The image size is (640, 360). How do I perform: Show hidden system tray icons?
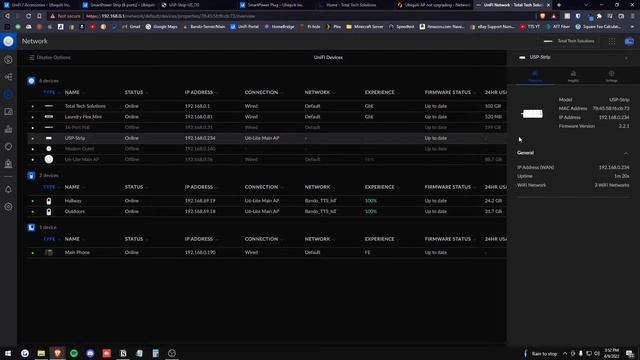[x=565, y=353]
